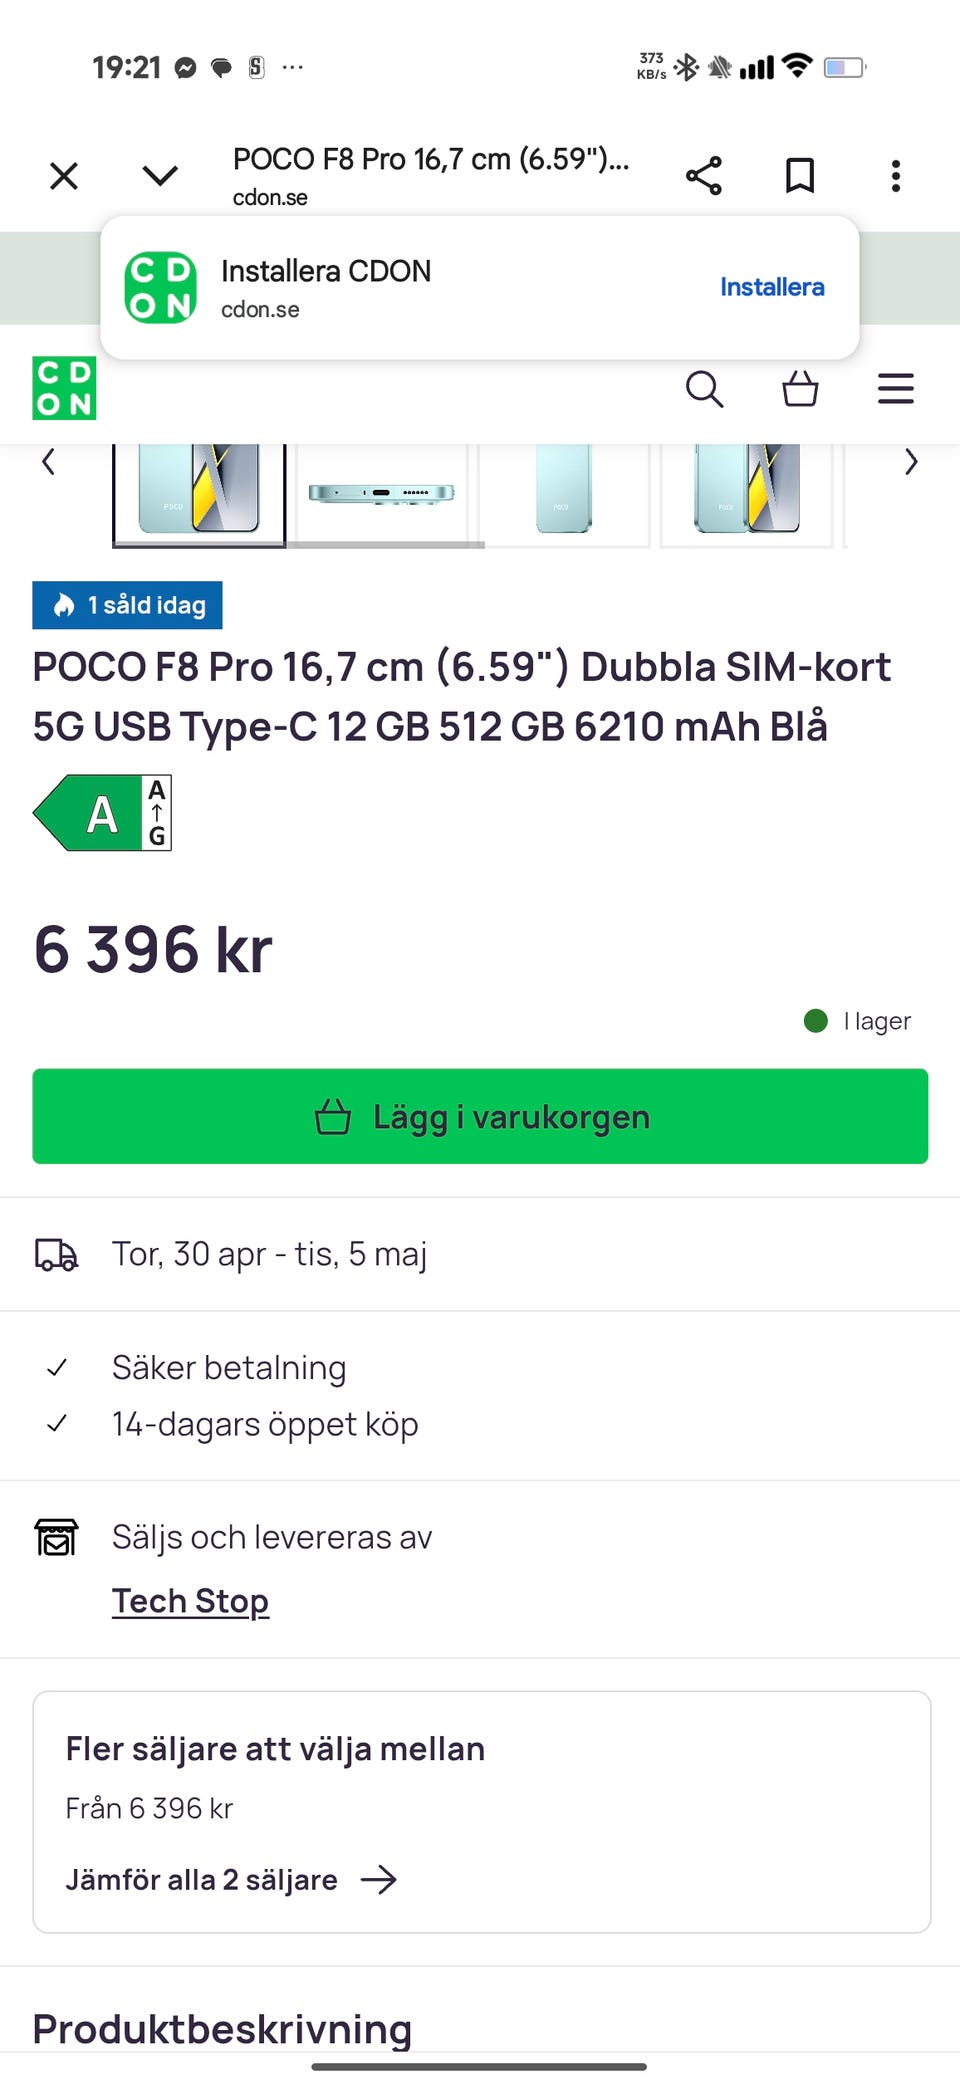The image size is (960, 2084).
Task: Compare all 2 sellers
Action: point(231,1880)
